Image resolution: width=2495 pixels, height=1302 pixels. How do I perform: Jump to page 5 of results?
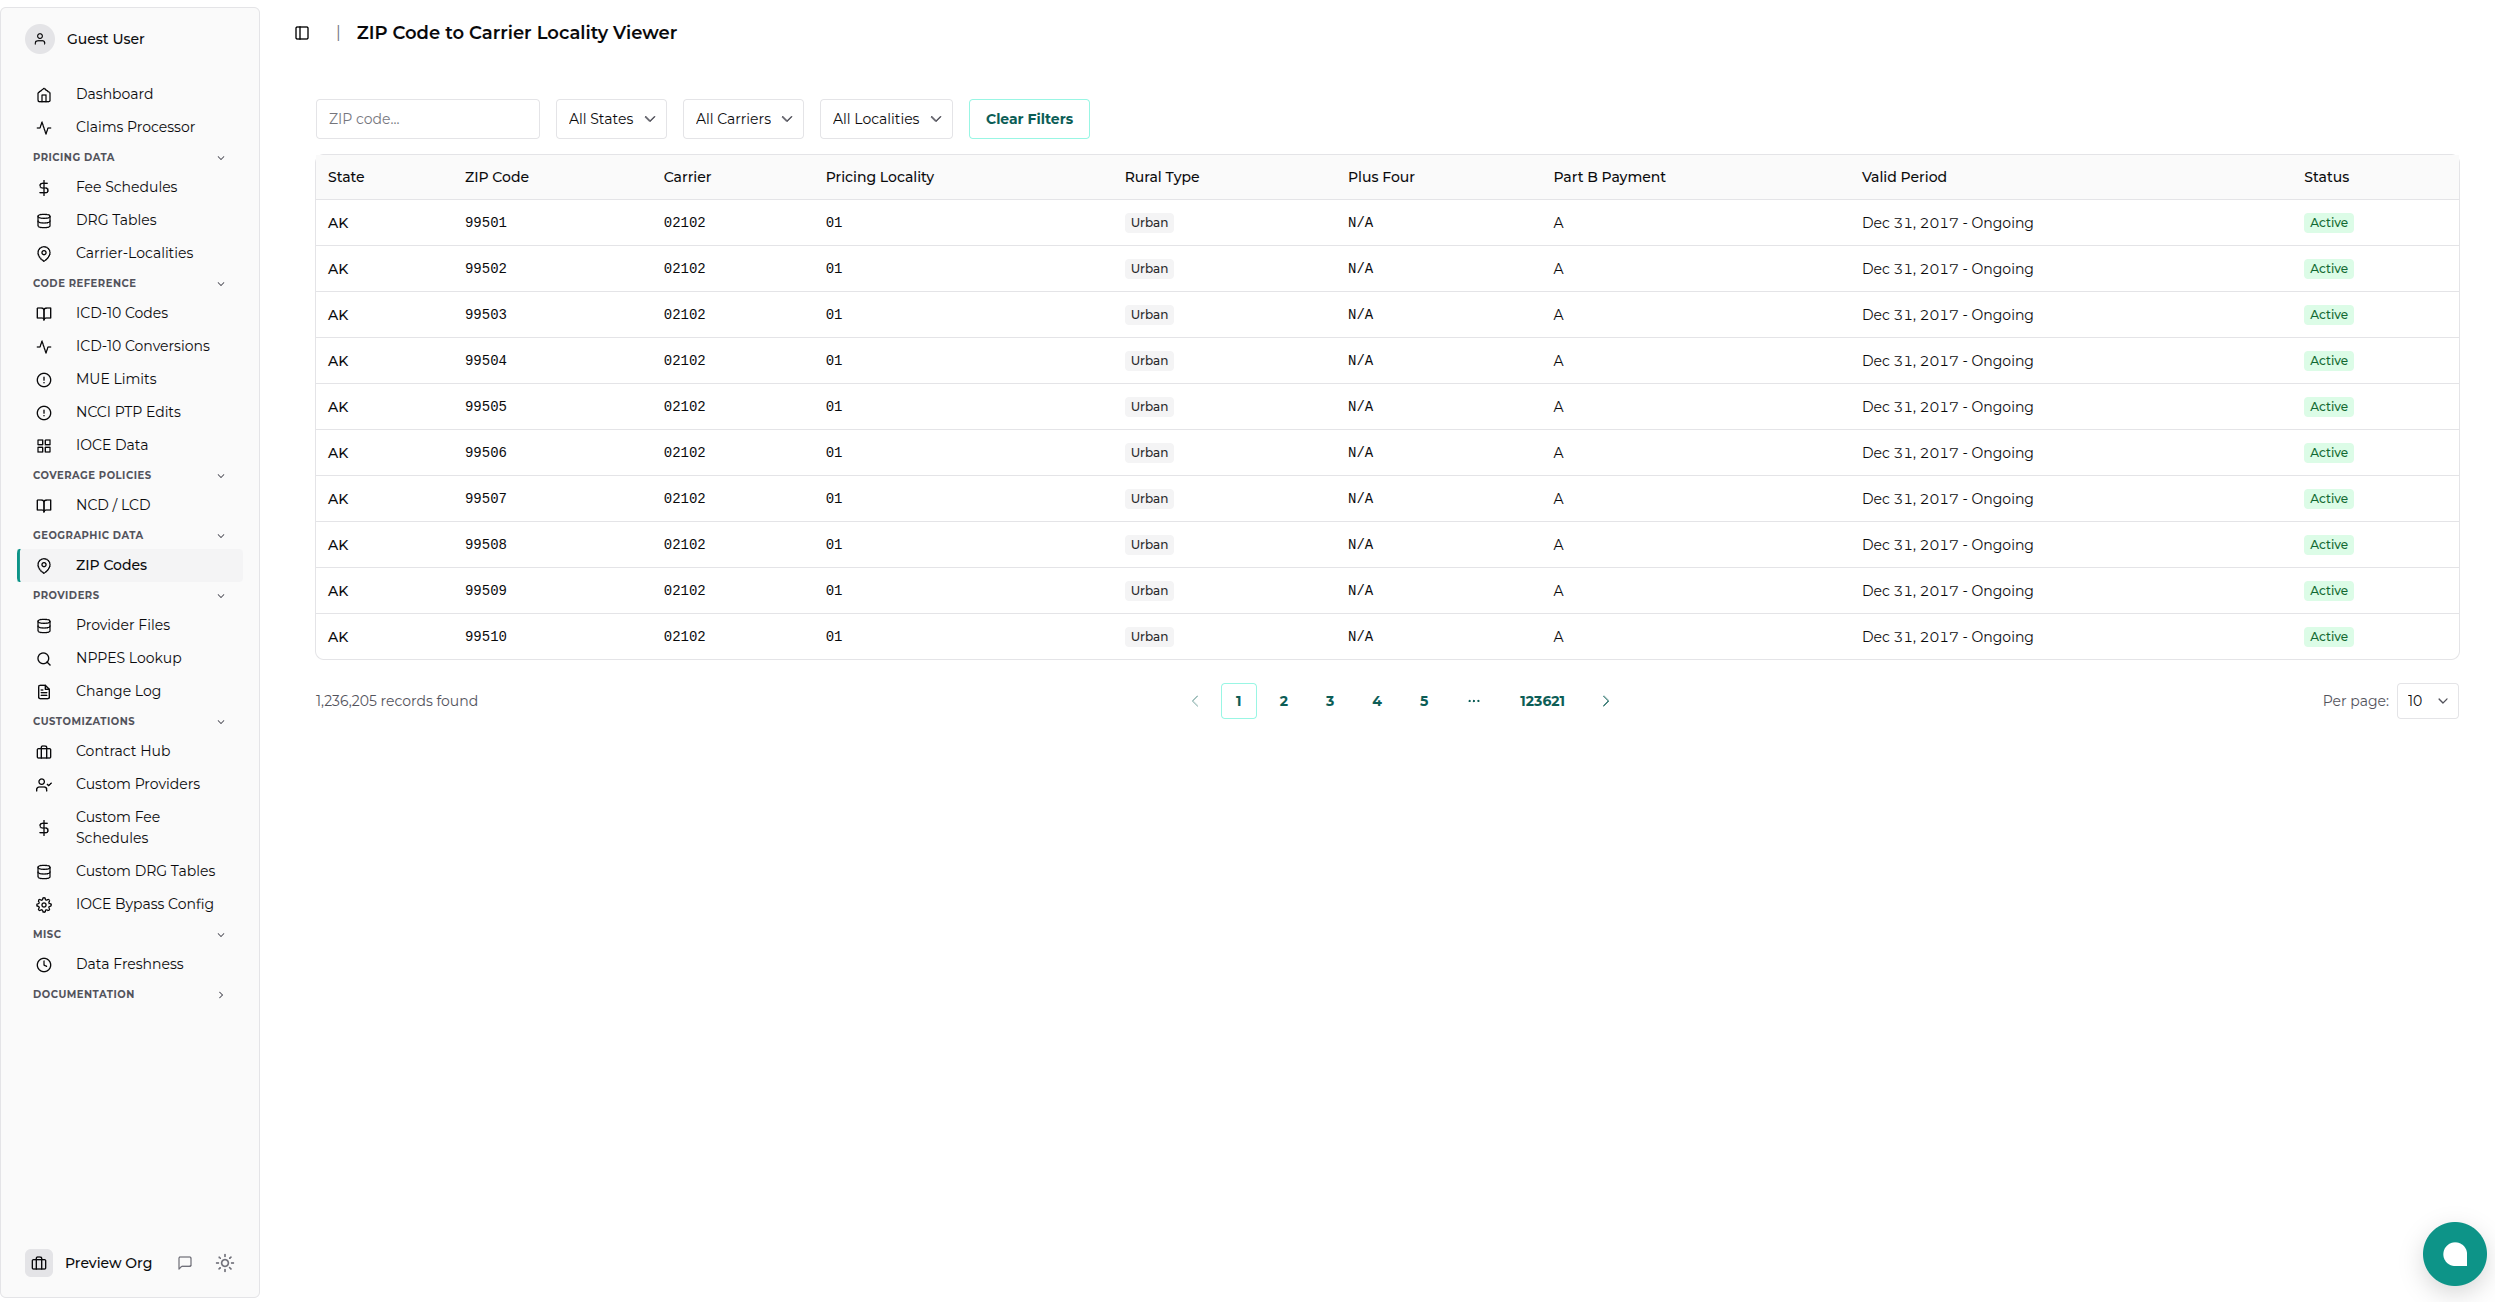pos(1424,701)
